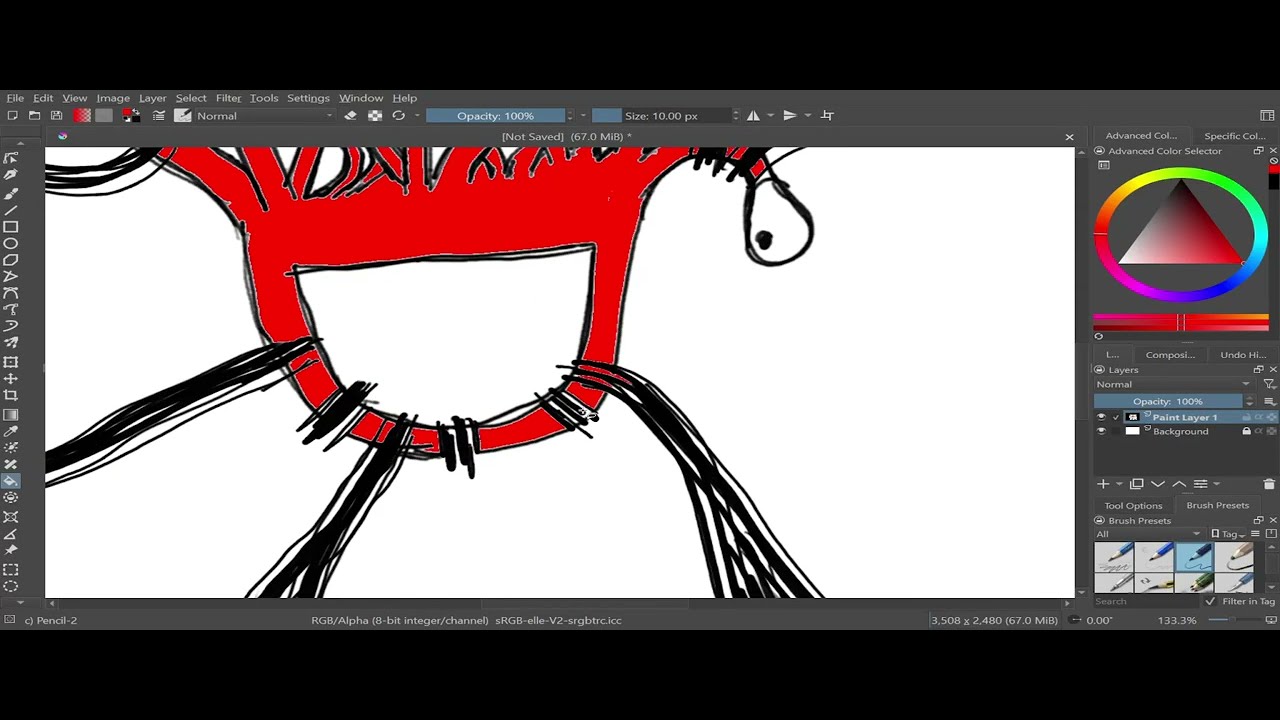Select the Line tool
The width and height of the screenshot is (1280, 720).
(x=11, y=209)
